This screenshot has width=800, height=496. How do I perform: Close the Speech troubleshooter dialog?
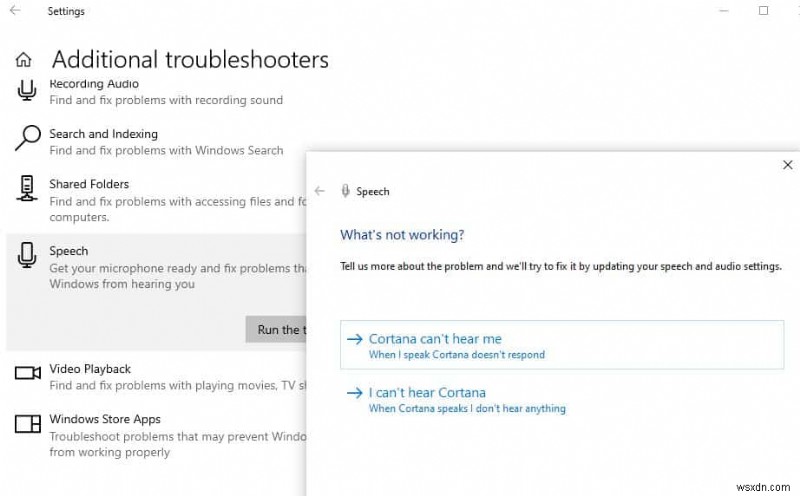pyautogui.click(x=787, y=165)
